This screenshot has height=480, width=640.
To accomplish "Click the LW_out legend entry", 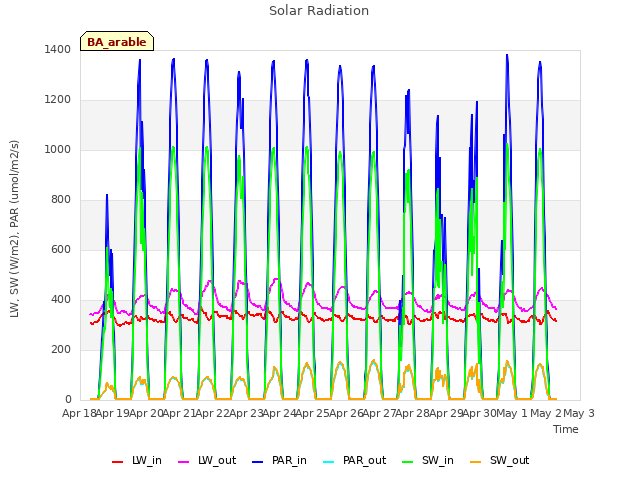I will (207, 461).
